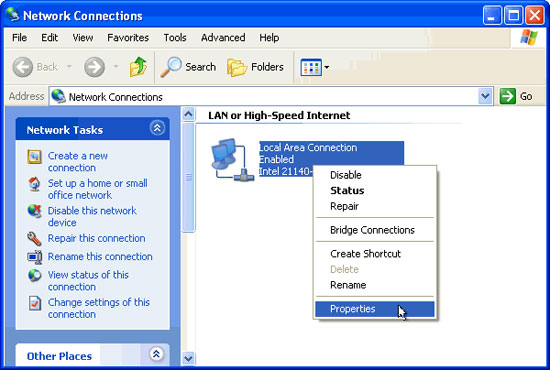Click the View status globe icon
The height and width of the screenshot is (370, 550).
point(34,275)
